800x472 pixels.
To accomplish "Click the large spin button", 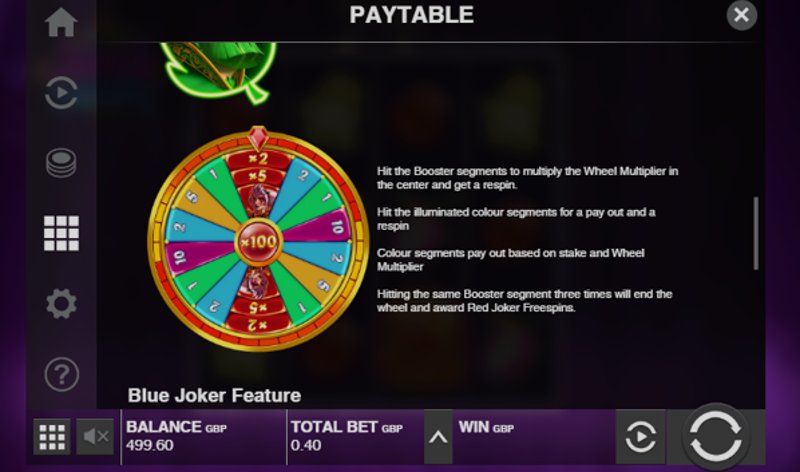I will (715, 437).
